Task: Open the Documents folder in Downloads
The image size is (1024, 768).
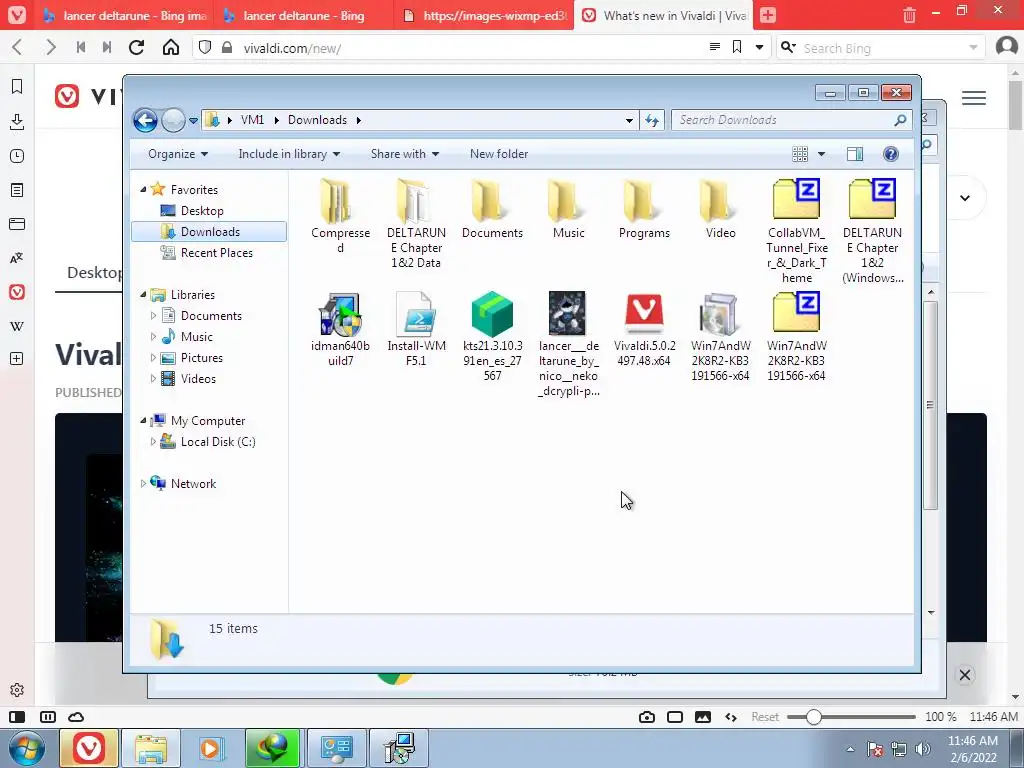Action: coord(492,208)
